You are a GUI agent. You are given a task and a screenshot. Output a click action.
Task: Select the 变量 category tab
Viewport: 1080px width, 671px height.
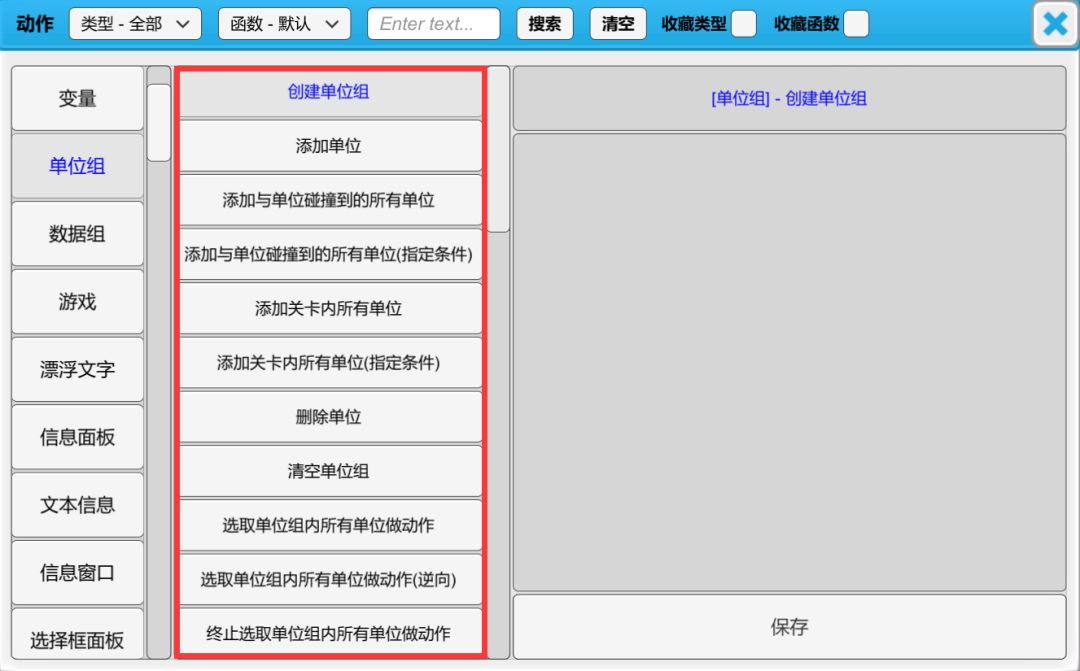click(78, 98)
